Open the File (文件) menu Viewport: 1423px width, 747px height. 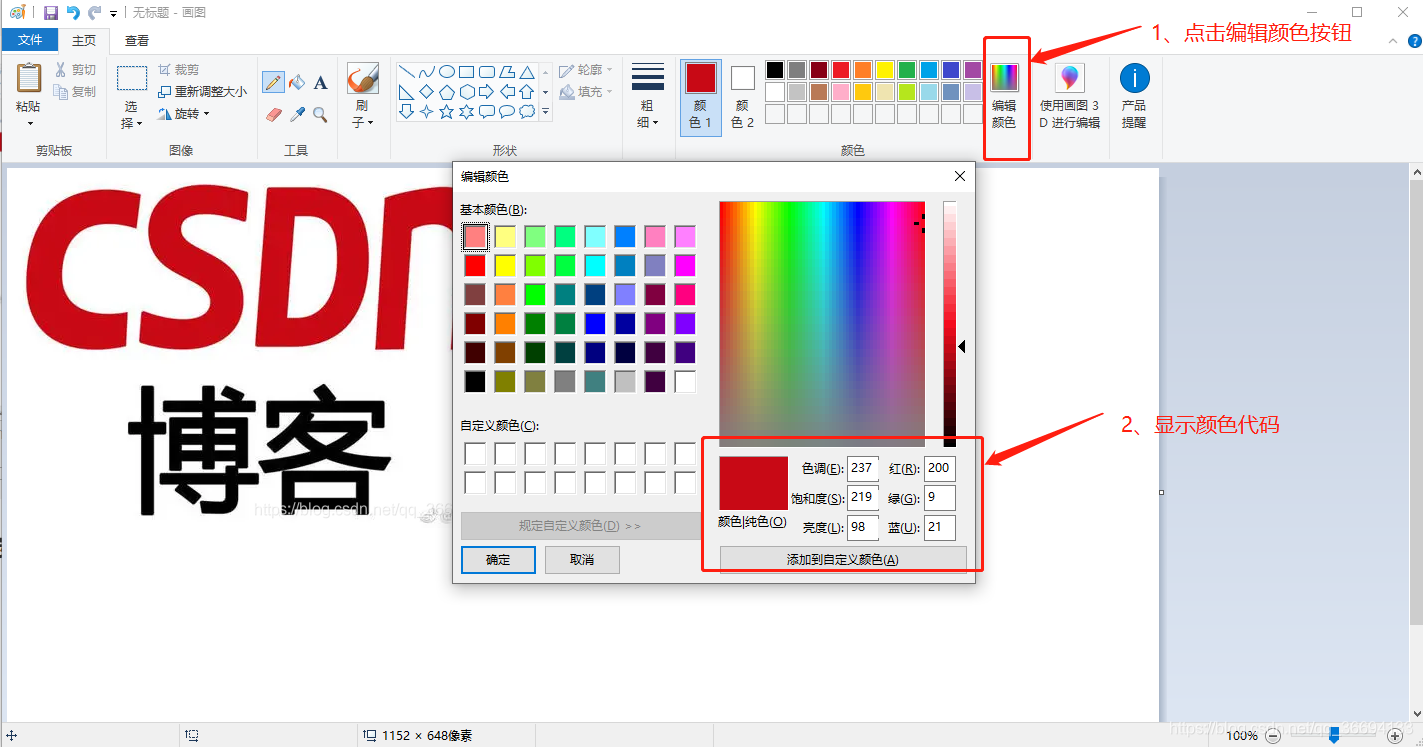30,40
